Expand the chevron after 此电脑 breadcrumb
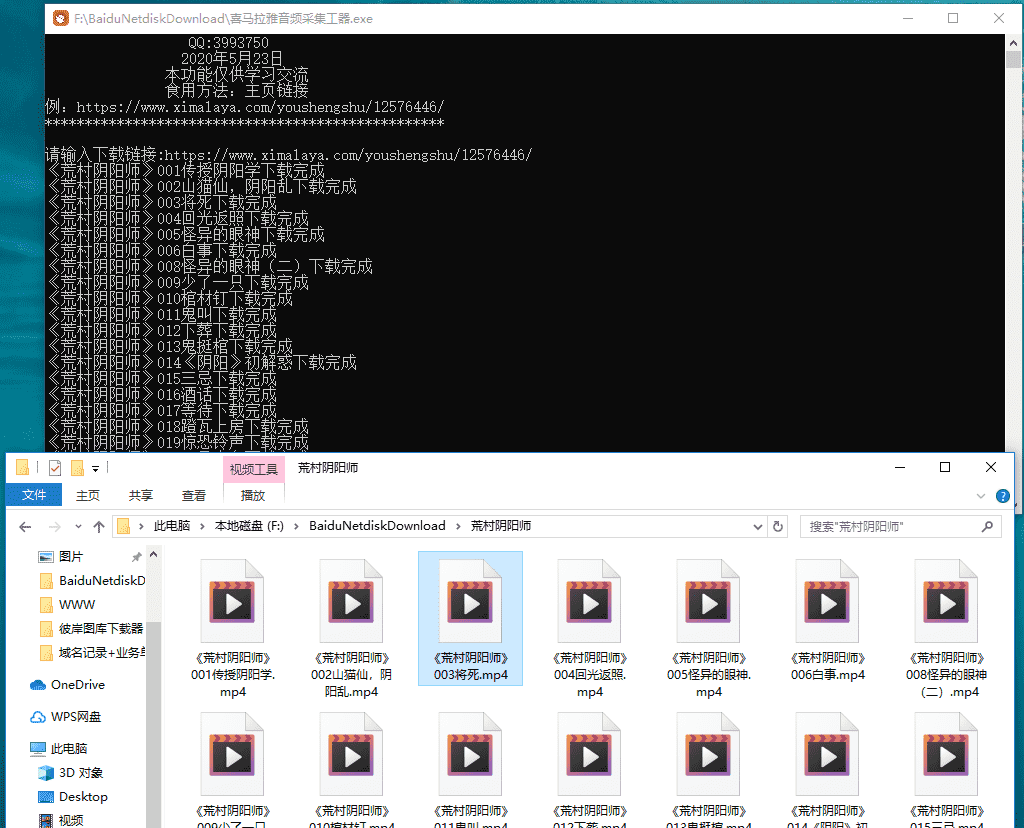Image resolution: width=1024 pixels, height=828 pixels. 202,526
